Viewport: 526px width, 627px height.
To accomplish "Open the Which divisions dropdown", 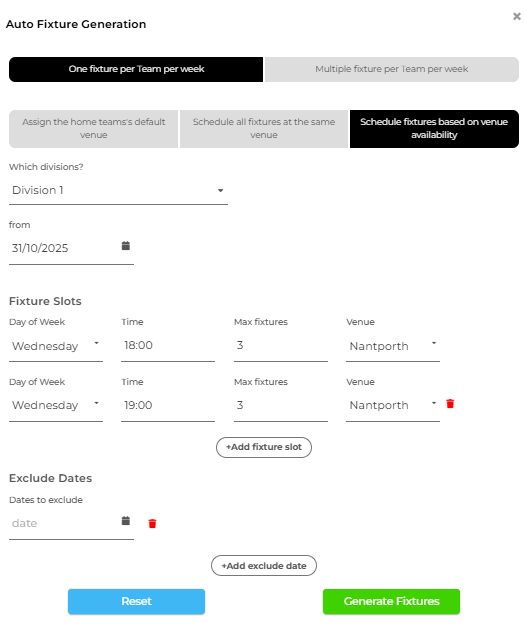I will click(x=118, y=191).
